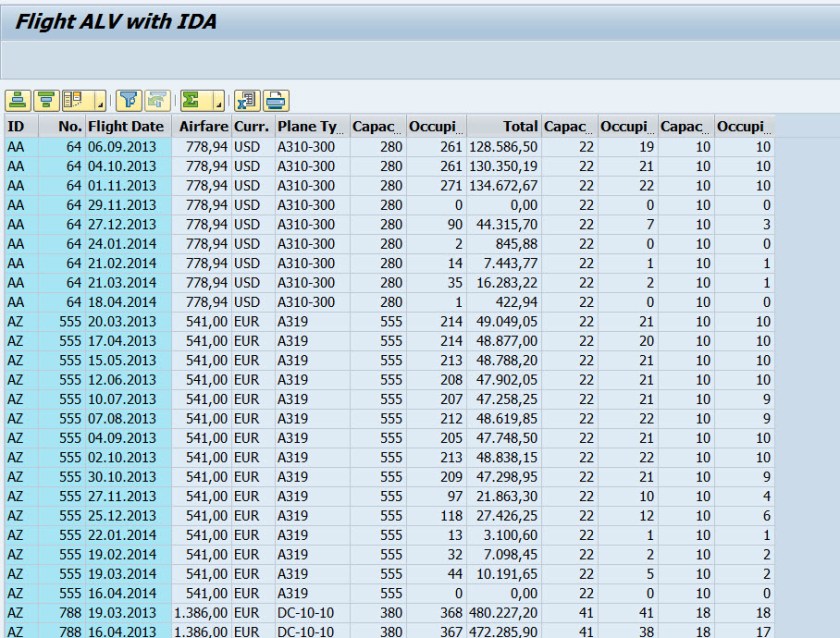Screen dimensions: 840x638
Task: Click the Set Filter funnel icon
Action: [x=128, y=99]
